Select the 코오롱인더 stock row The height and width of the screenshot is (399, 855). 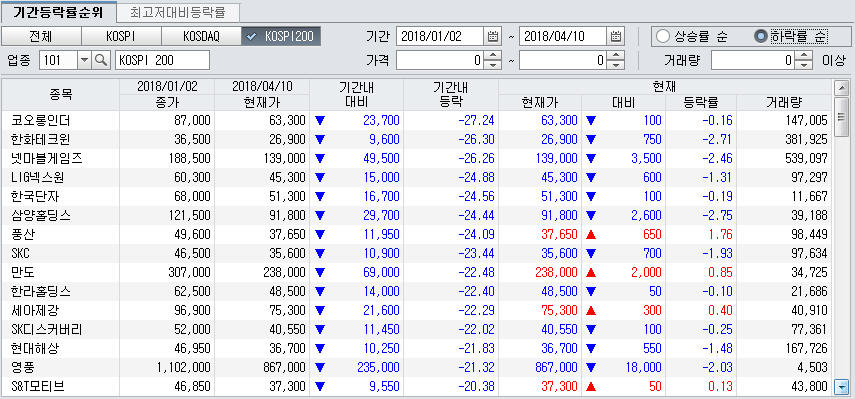point(417,120)
